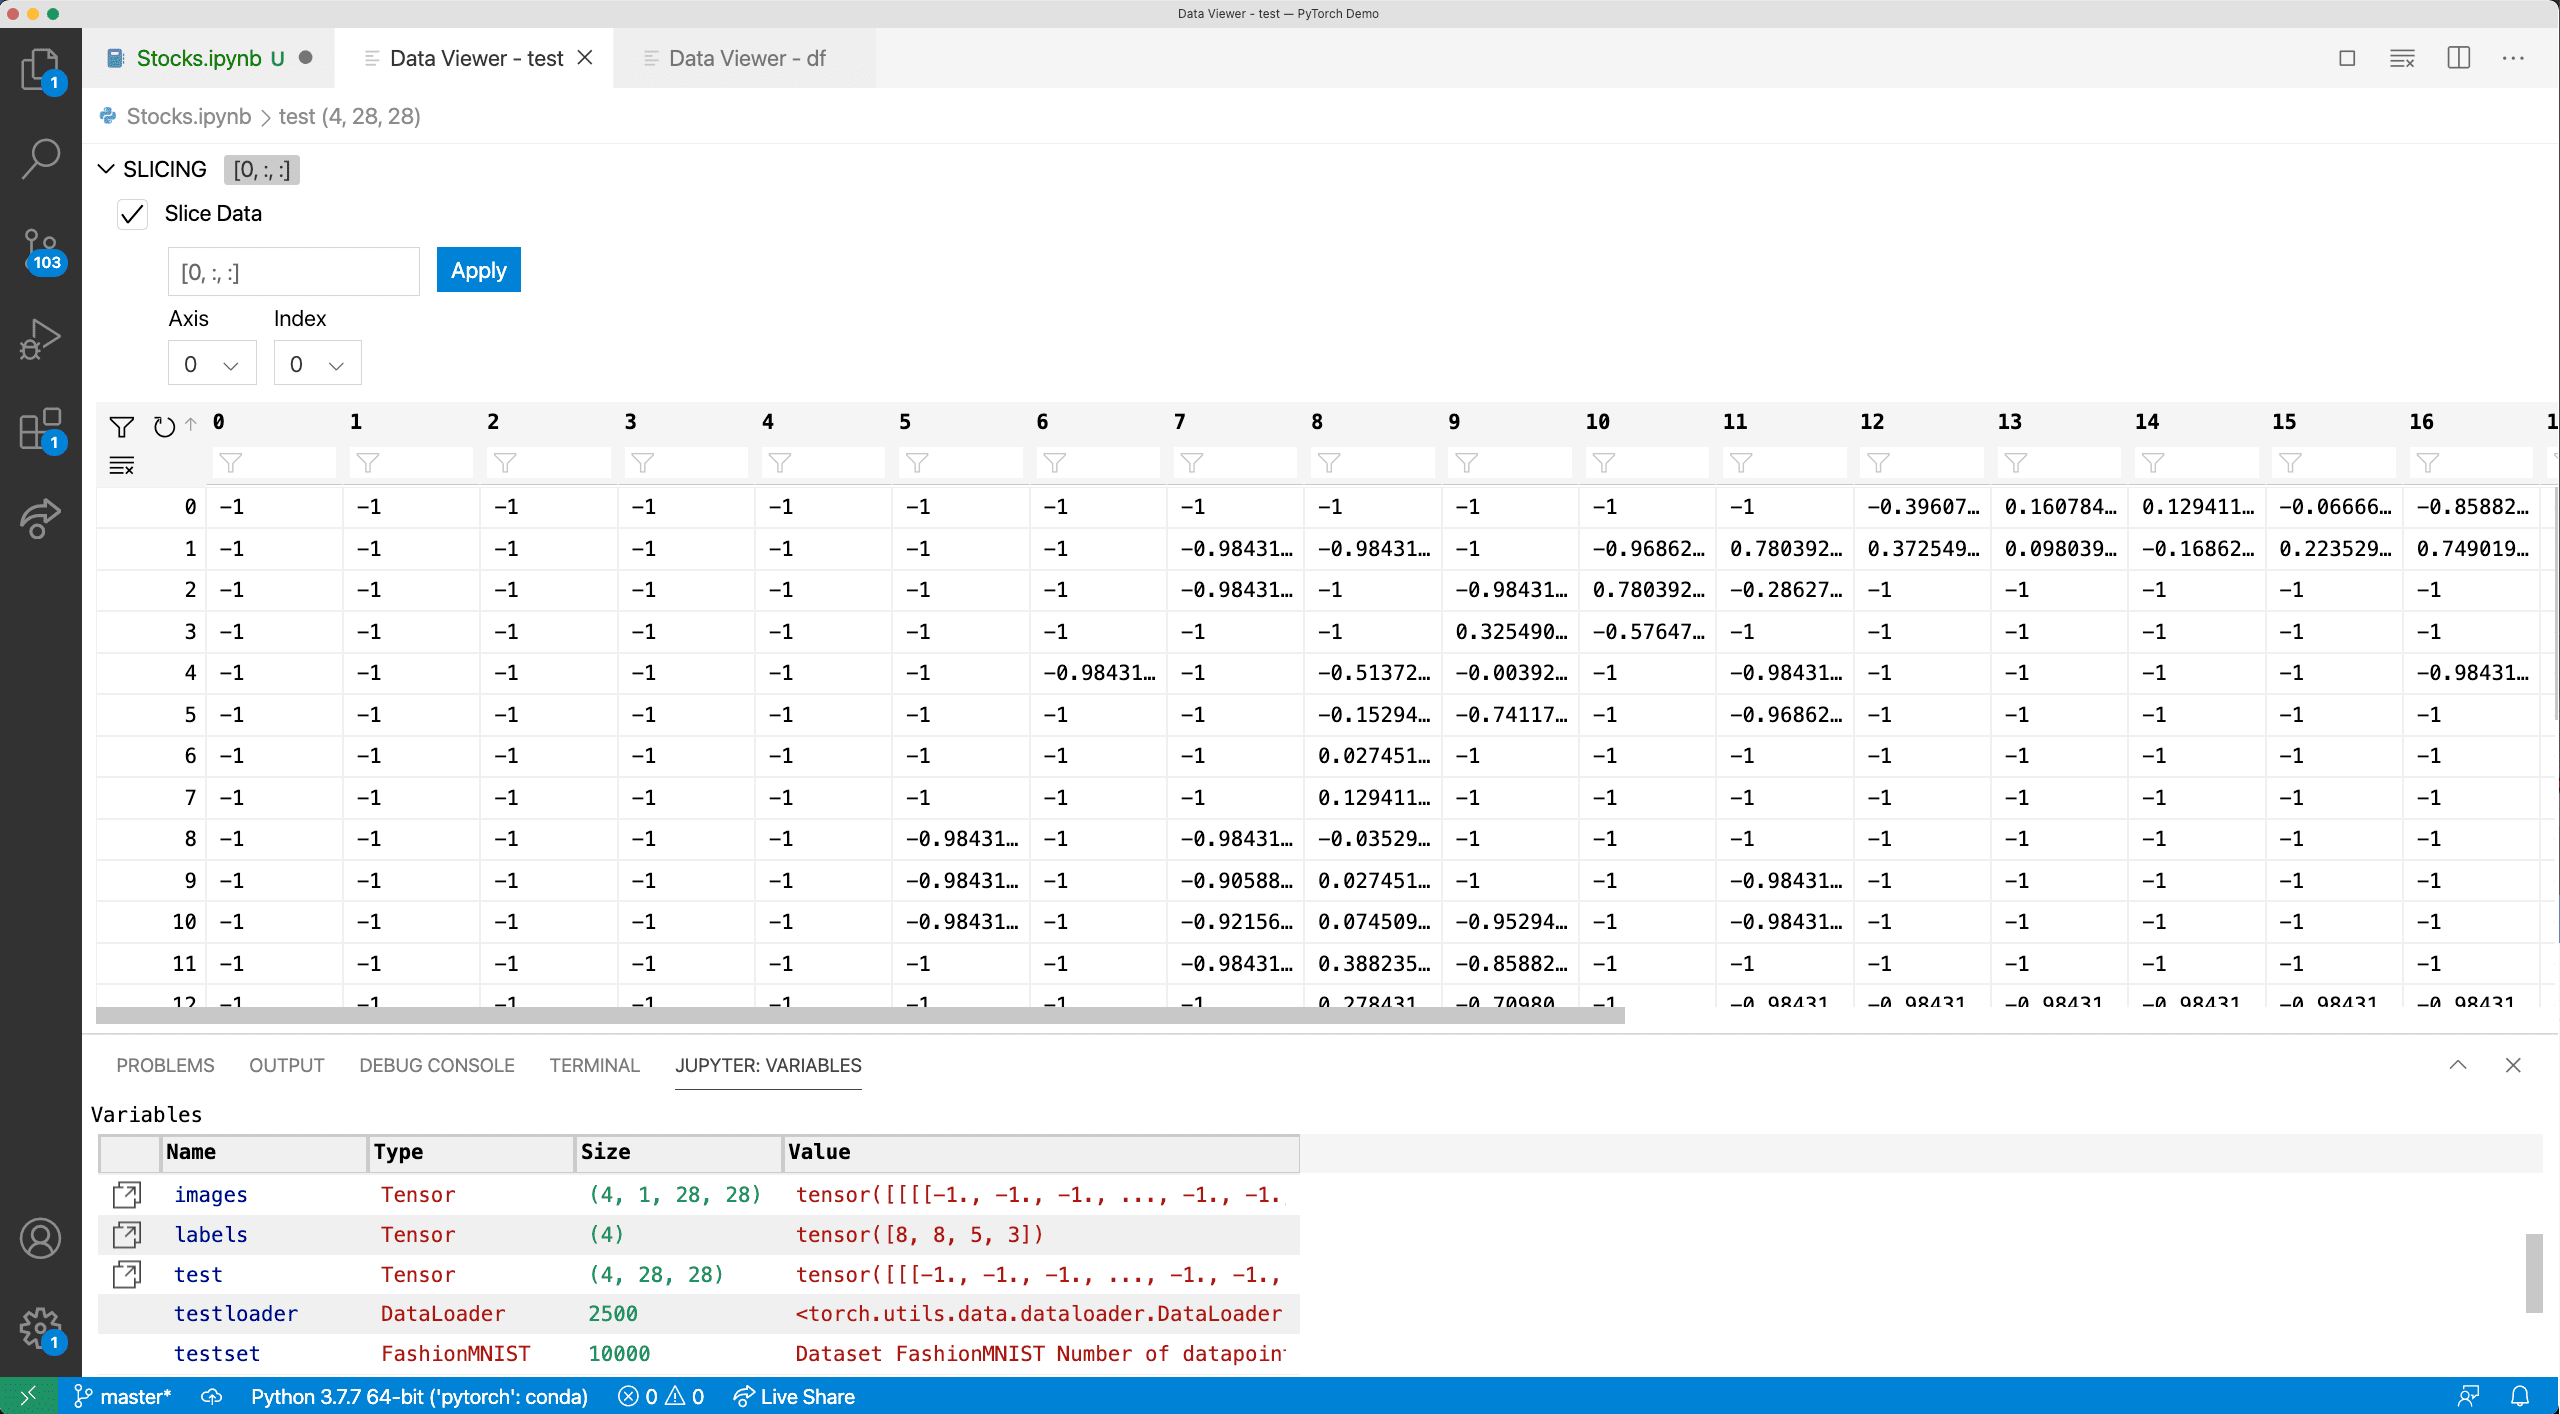Viewport: 2560px width, 1414px height.
Task: Select the TERMINAL panel tab
Action: click(x=593, y=1065)
